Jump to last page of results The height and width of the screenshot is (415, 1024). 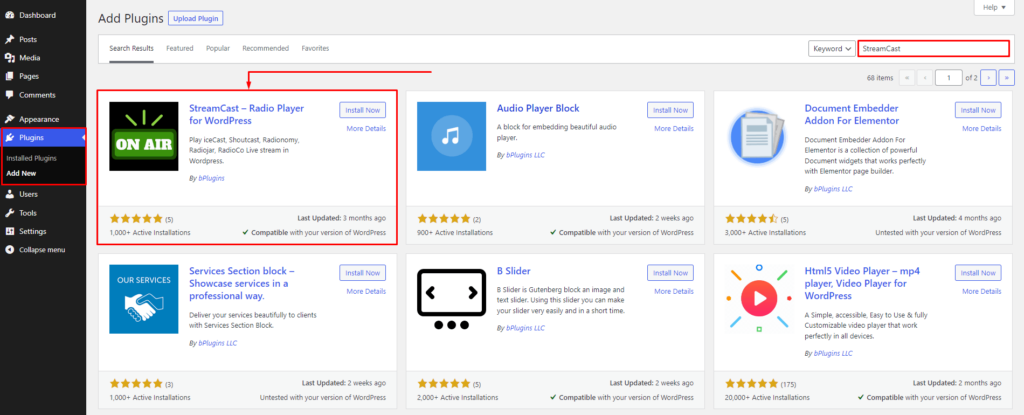pos(1007,78)
